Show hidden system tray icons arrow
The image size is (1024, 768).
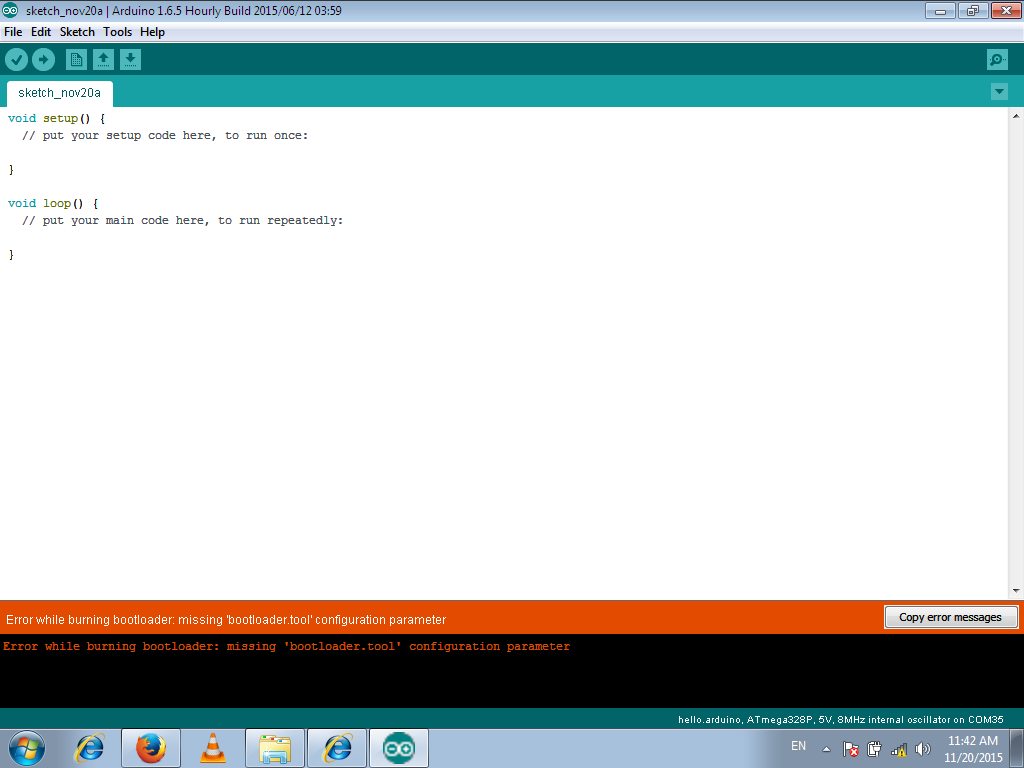click(x=826, y=749)
